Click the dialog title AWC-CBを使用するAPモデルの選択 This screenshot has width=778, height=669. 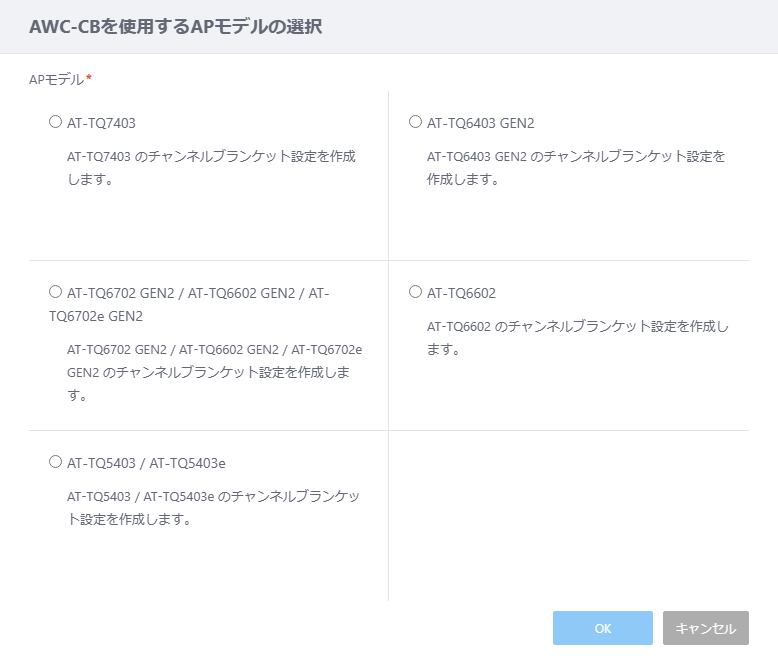(176, 26)
